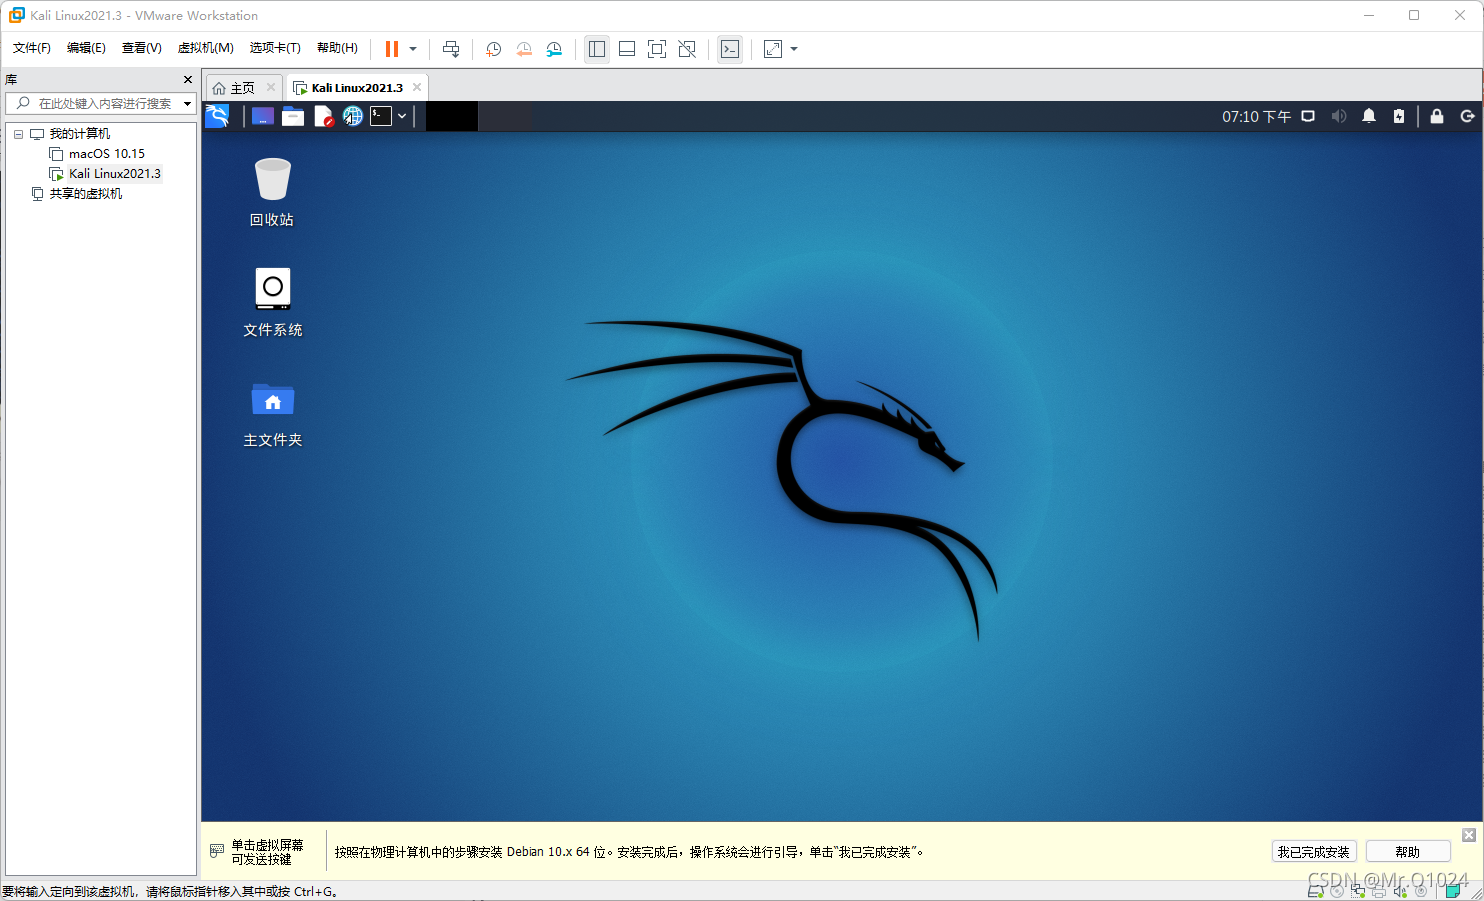Image resolution: width=1484 pixels, height=901 pixels.
Task: Open the 帮助(H) menu
Action: pos(337,48)
